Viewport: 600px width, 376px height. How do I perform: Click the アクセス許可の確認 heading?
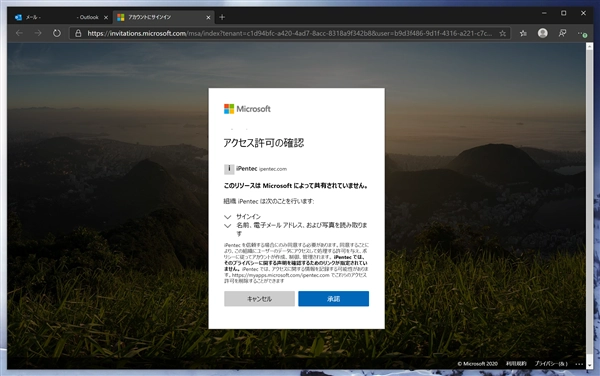pos(264,143)
